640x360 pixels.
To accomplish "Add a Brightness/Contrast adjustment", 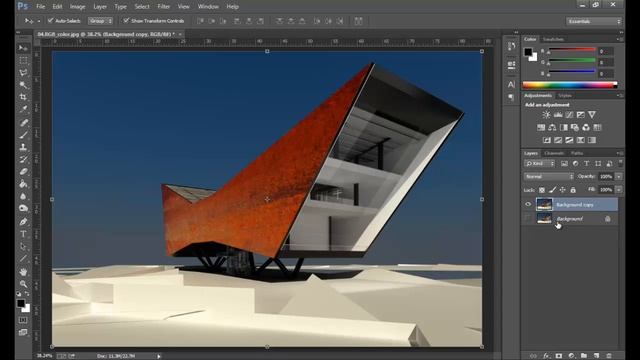I will click(546, 115).
